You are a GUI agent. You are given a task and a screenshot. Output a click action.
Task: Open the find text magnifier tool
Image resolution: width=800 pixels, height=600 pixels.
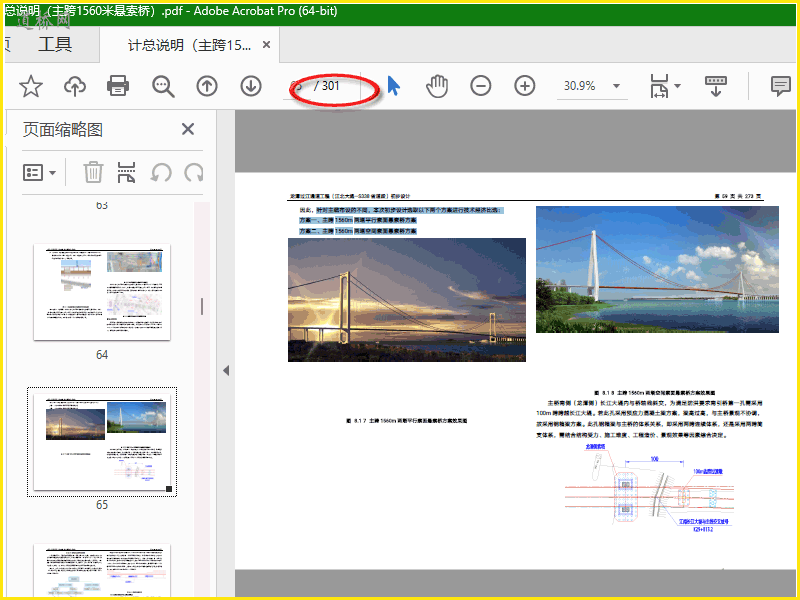(x=163, y=86)
